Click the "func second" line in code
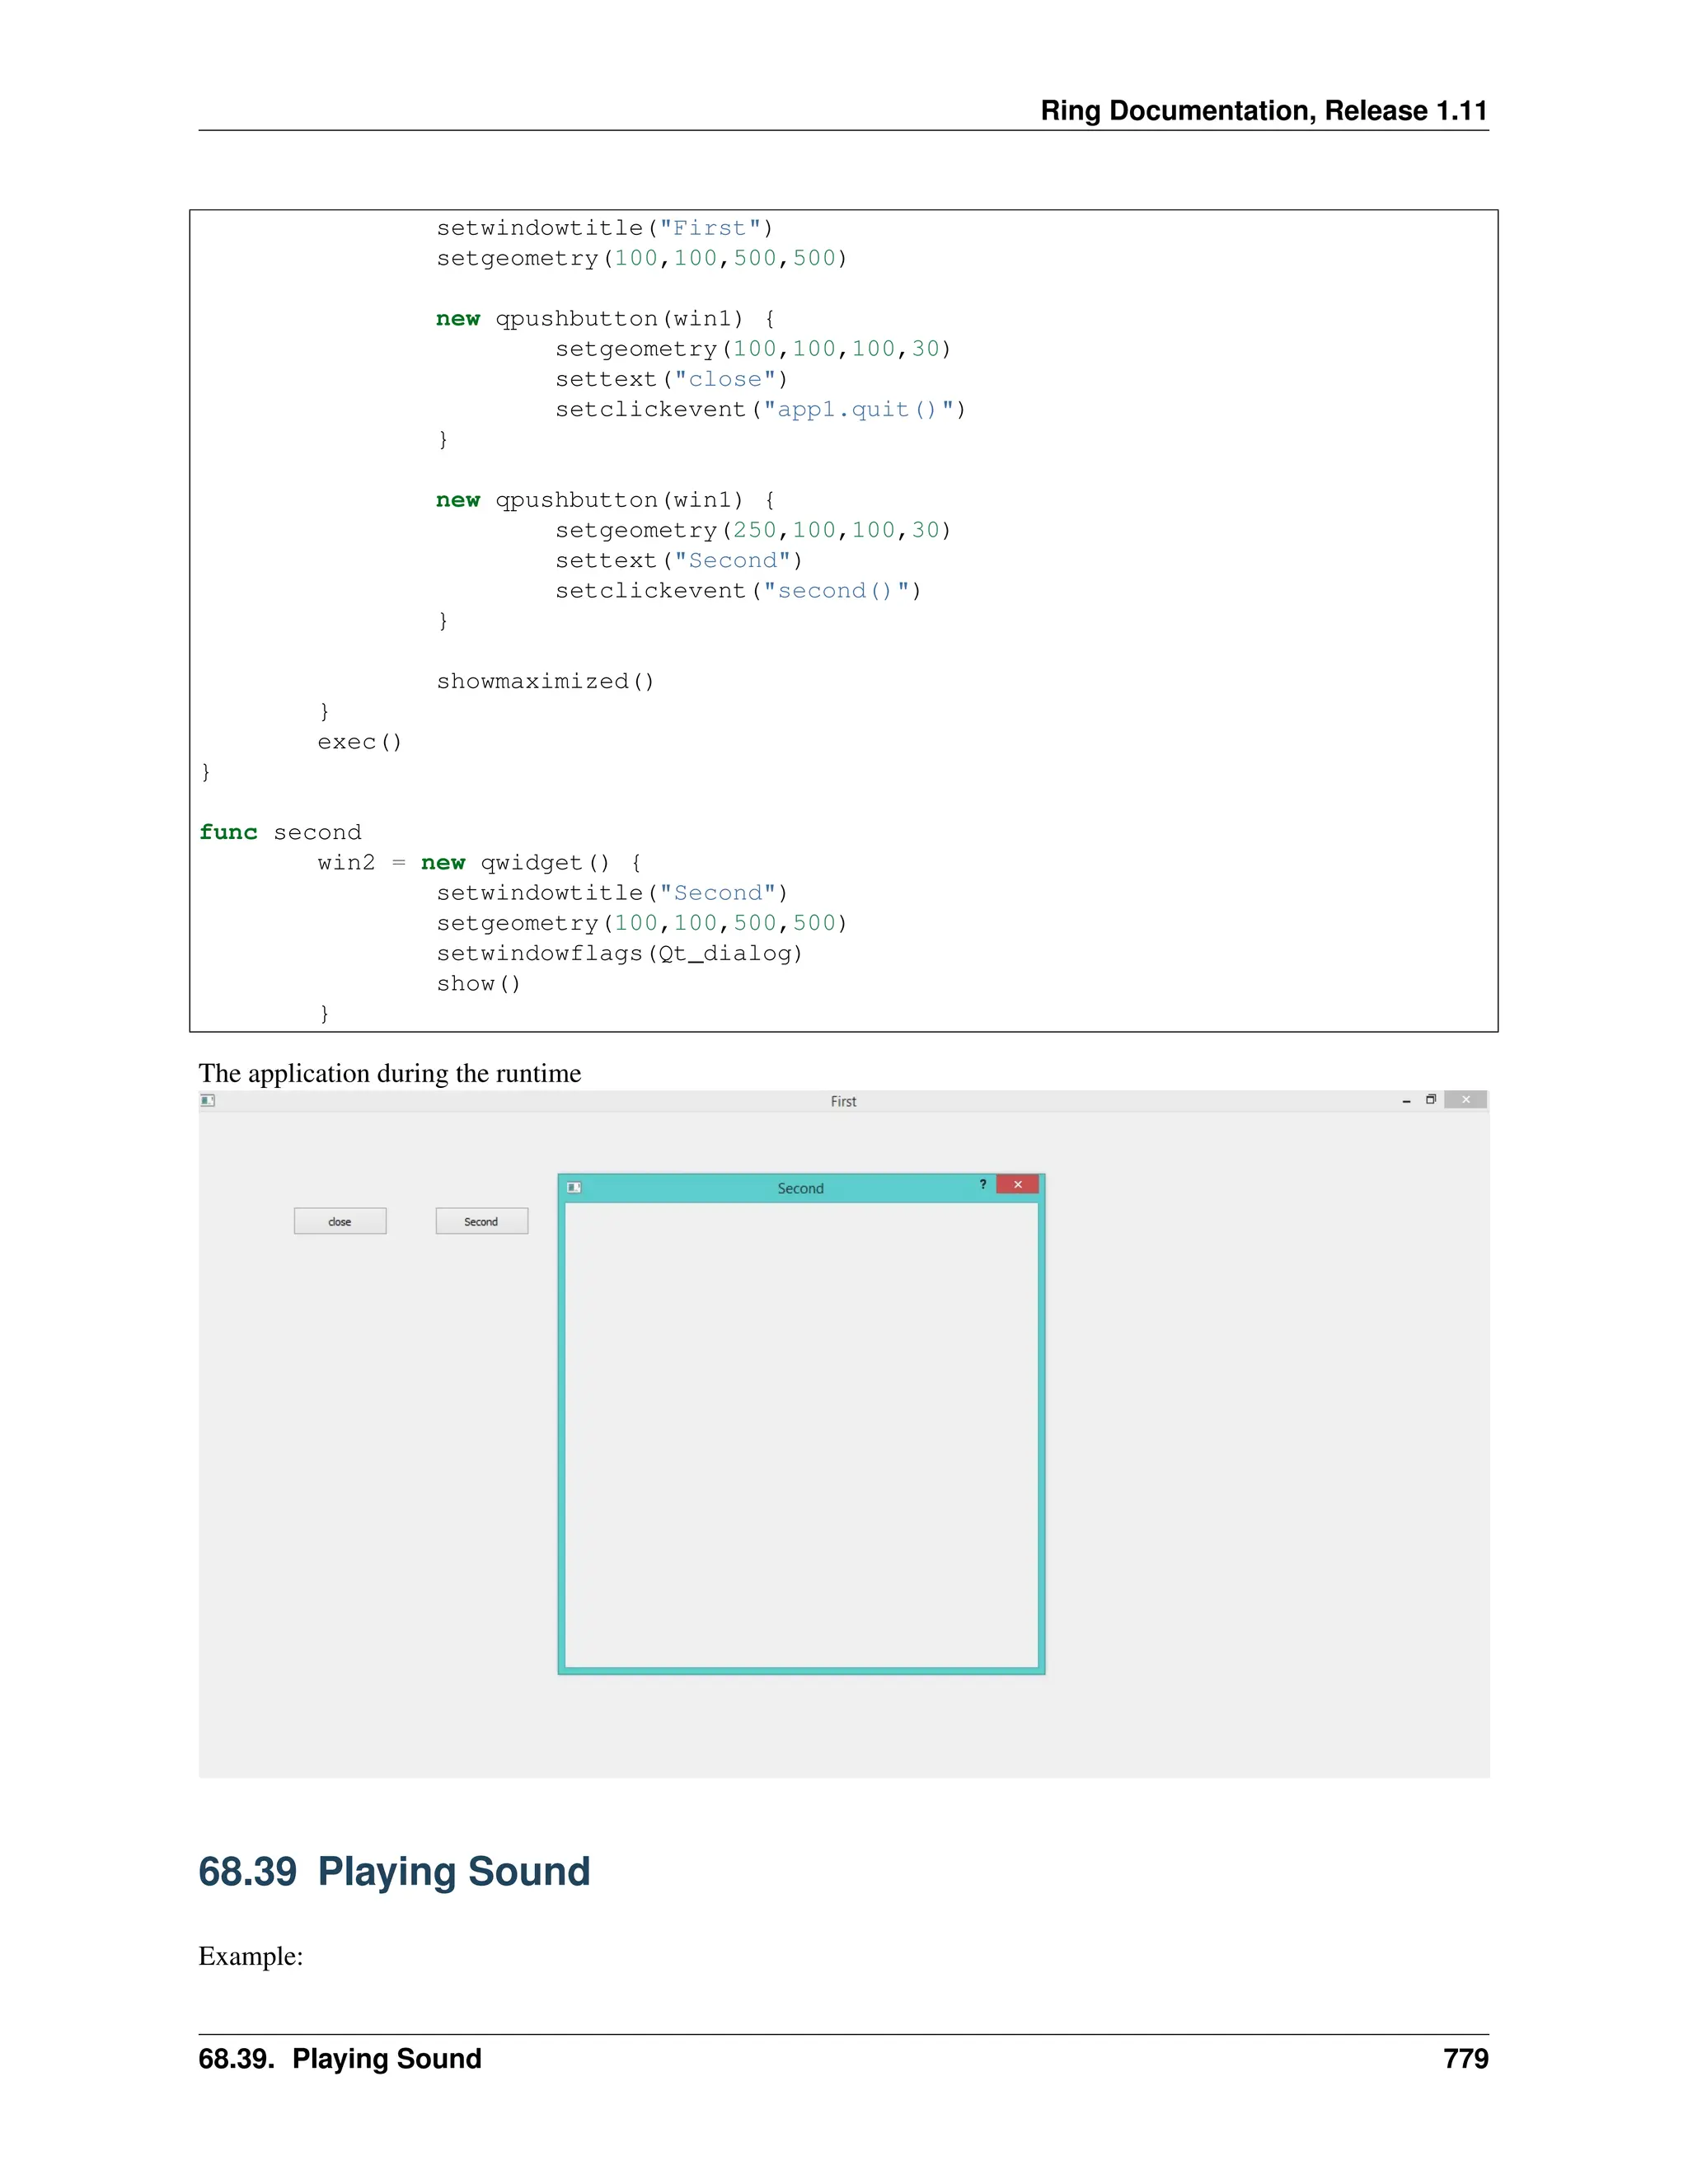Viewport: 1688px width, 2184px height. pyautogui.click(x=280, y=832)
